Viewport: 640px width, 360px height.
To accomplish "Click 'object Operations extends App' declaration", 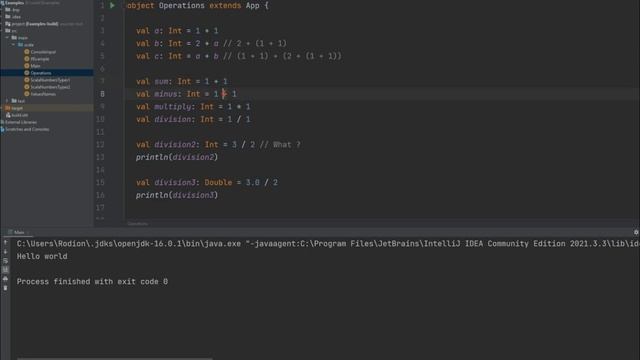I will tap(198, 6).
